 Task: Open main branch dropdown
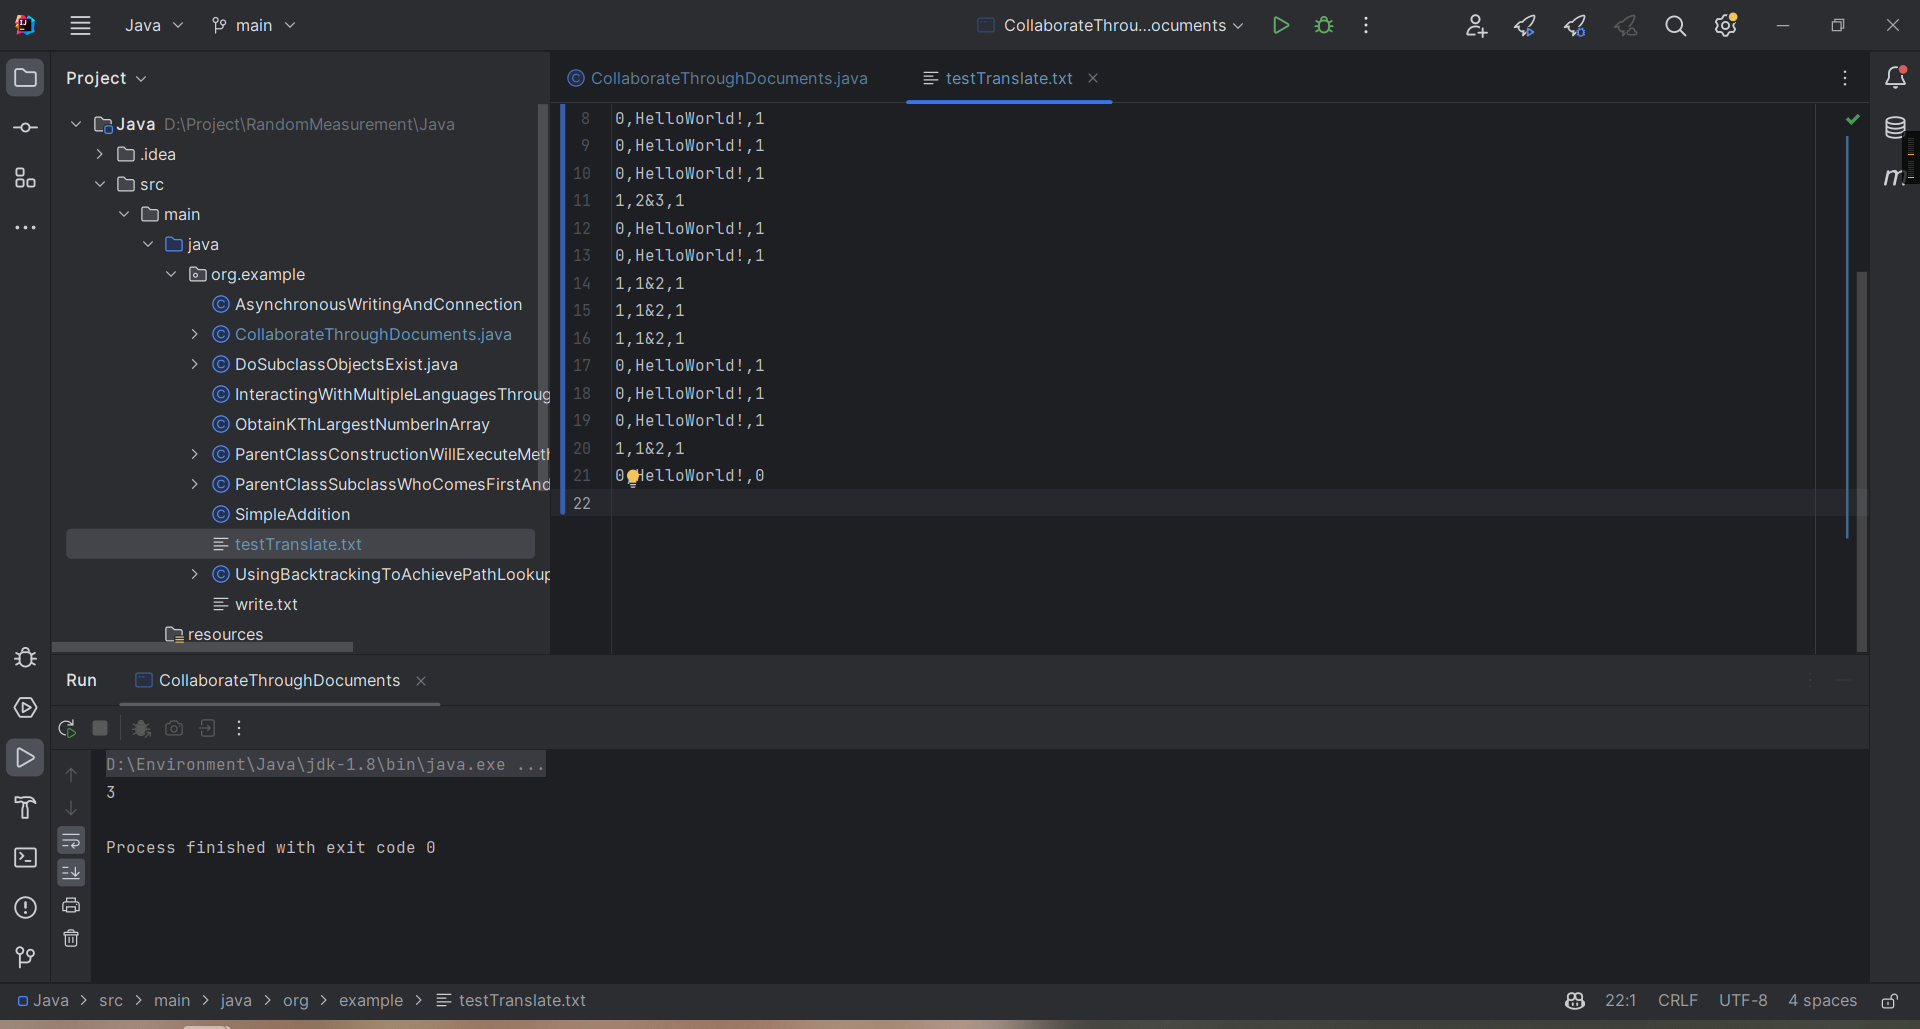click(254, 26)
